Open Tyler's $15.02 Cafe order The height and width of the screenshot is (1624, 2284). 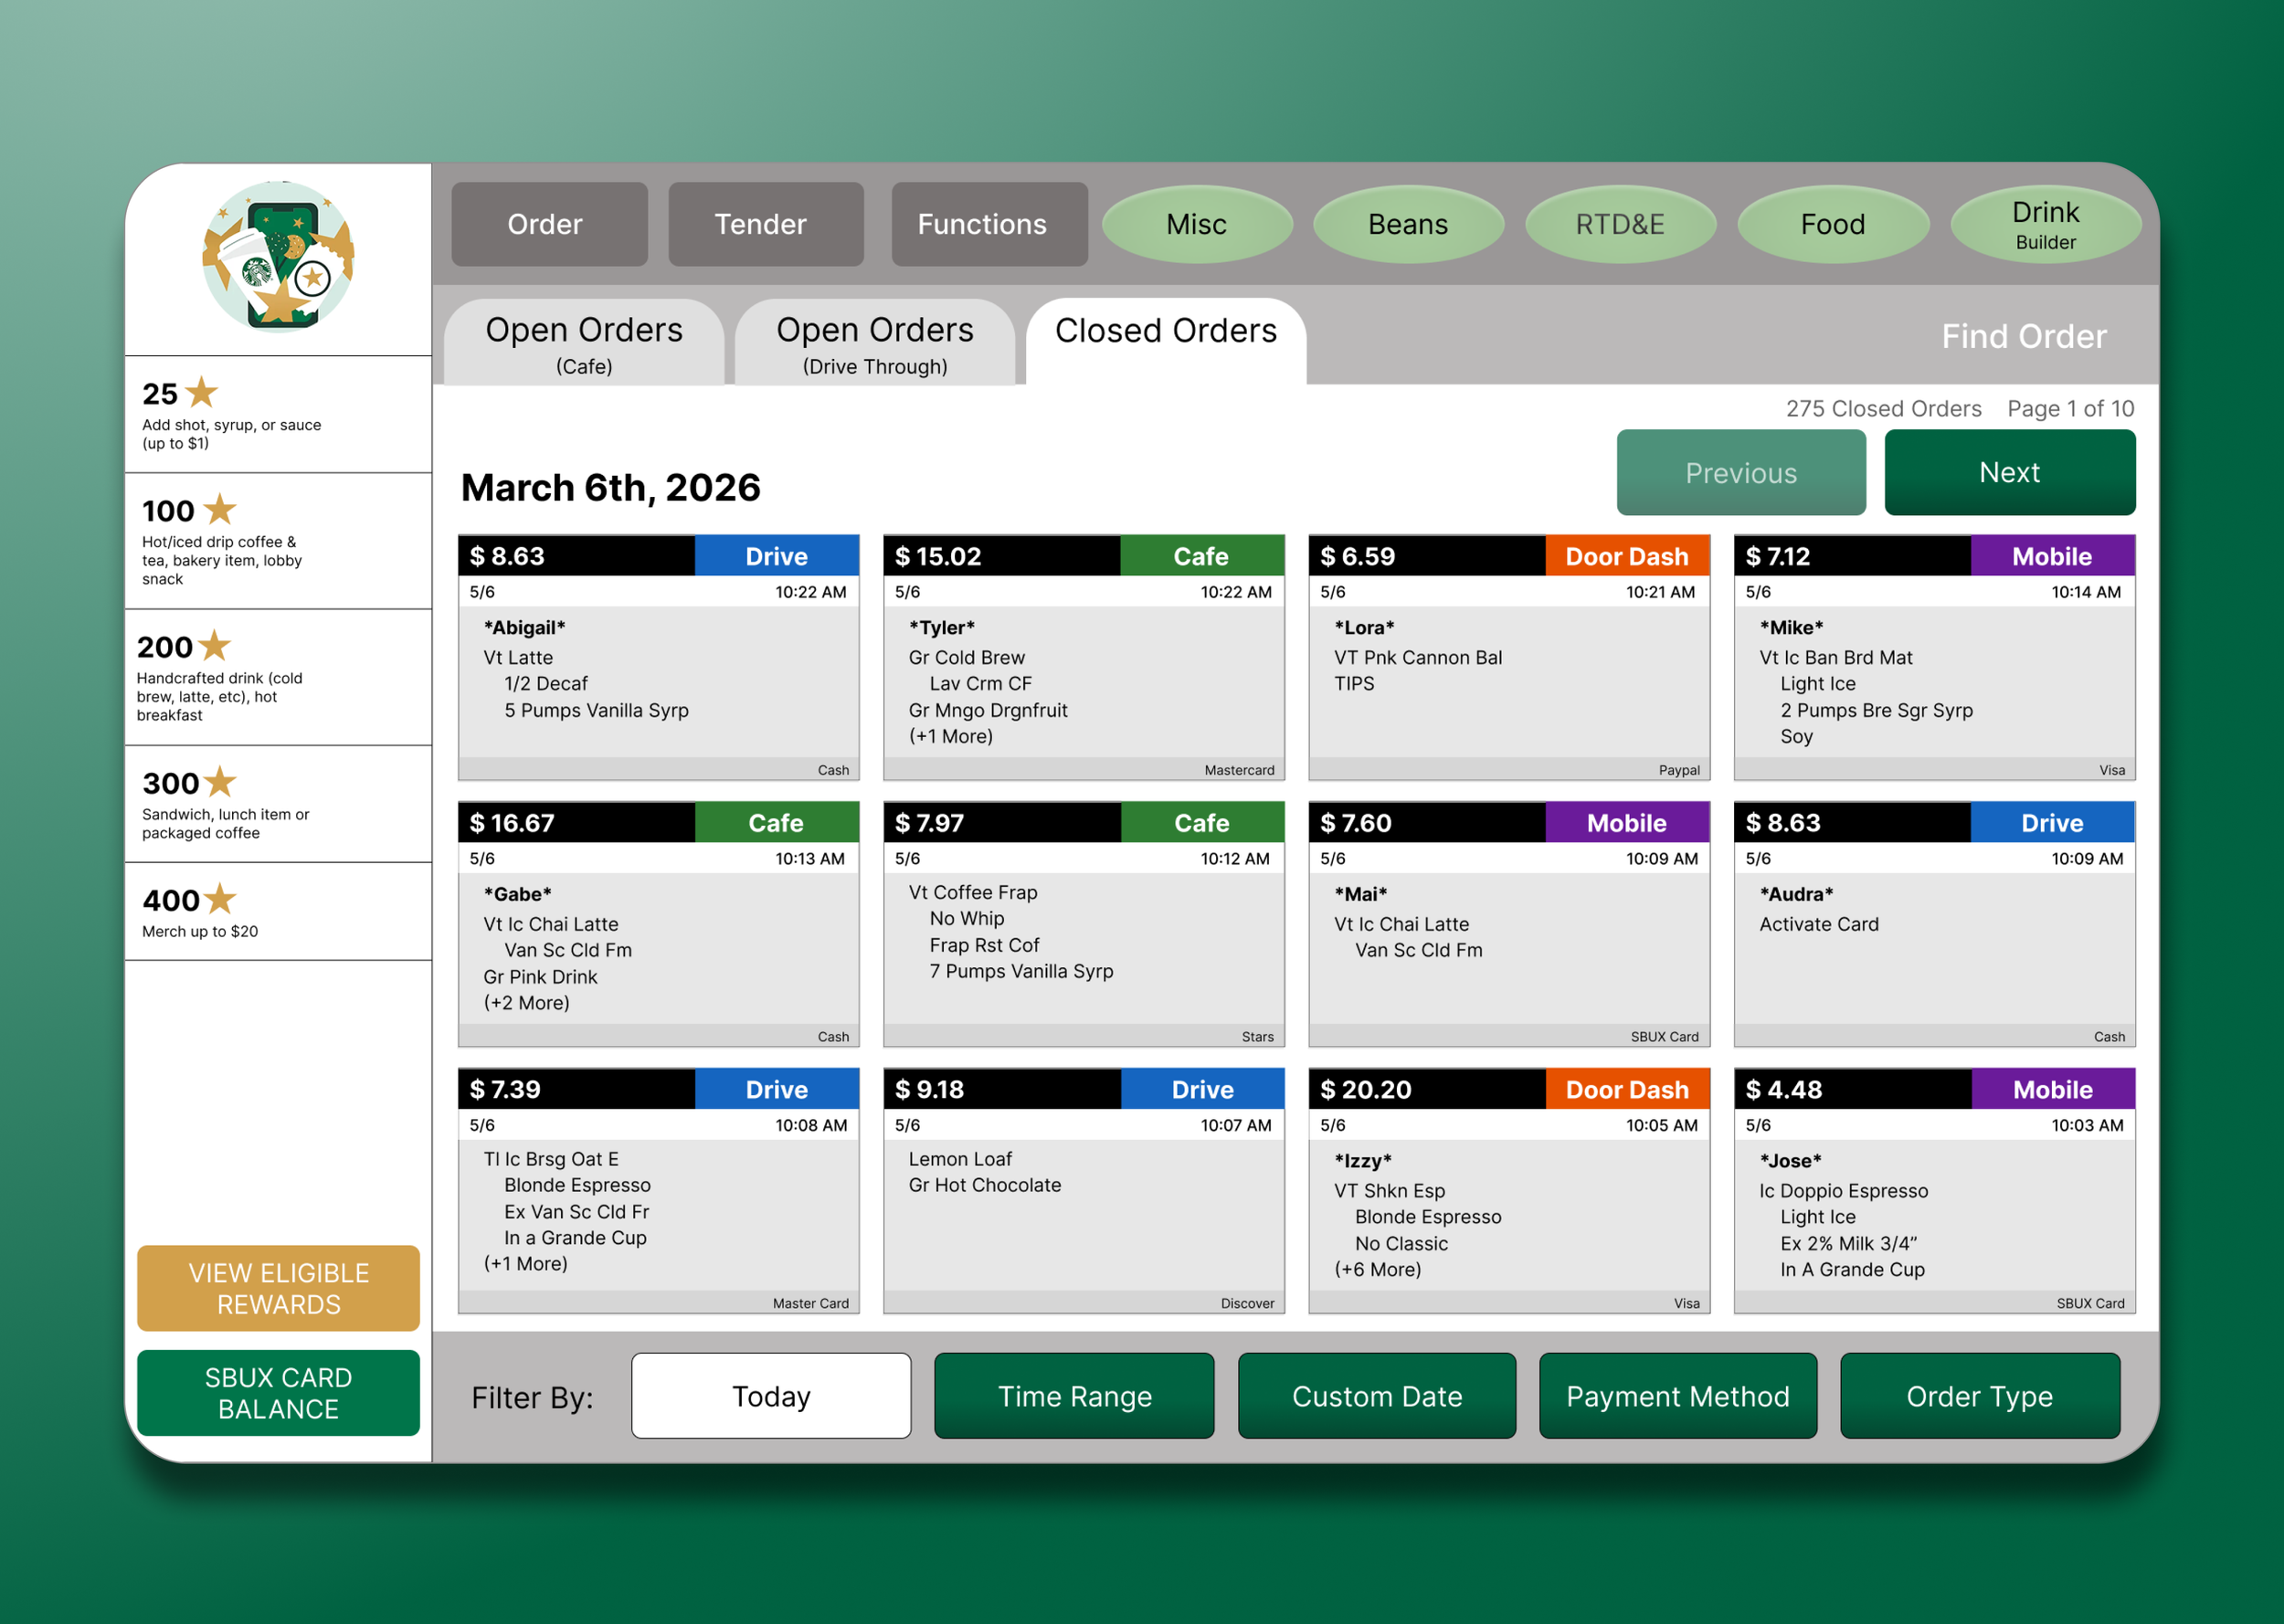1084,658
